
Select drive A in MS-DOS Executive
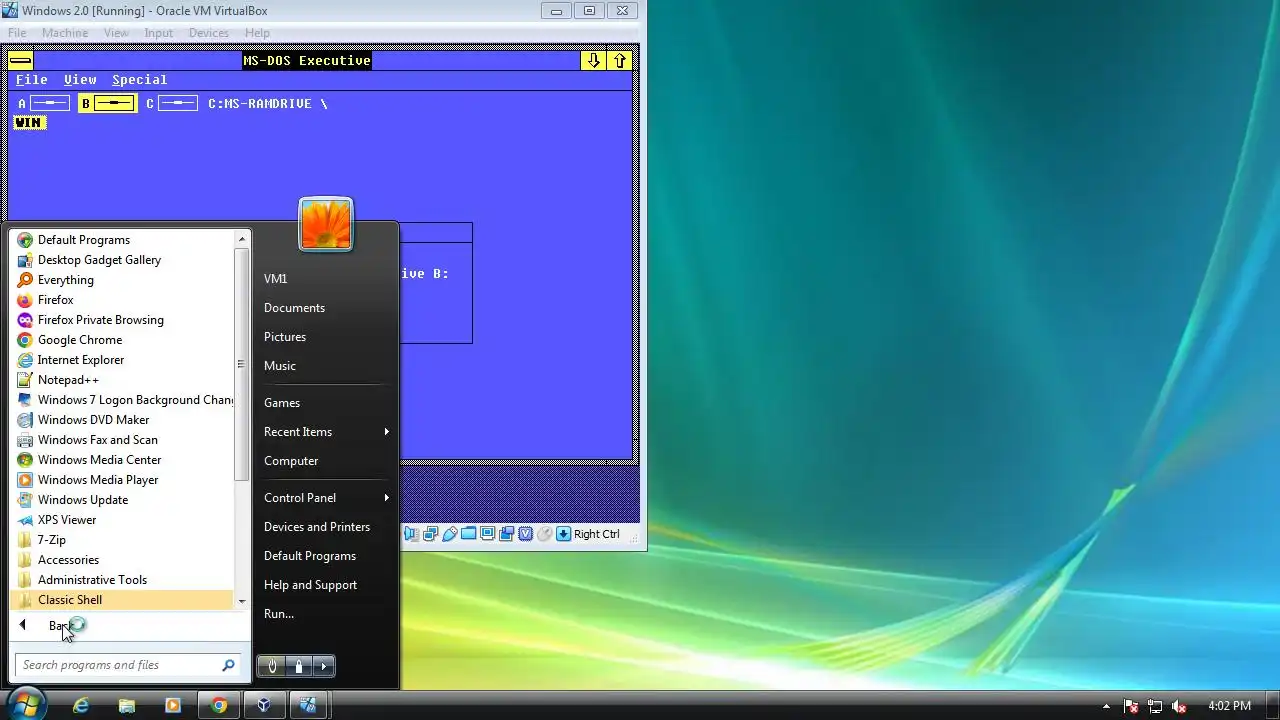(x=44, y=103)
